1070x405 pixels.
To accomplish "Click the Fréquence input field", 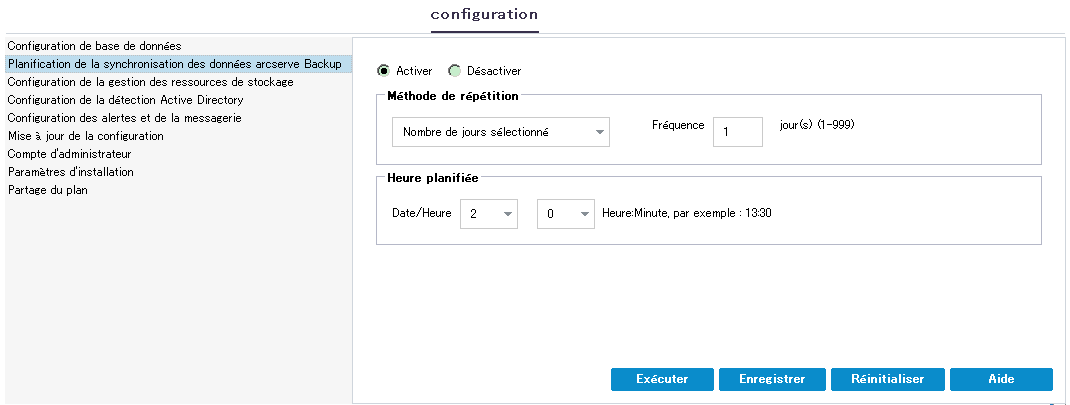I will coord(738,131).
